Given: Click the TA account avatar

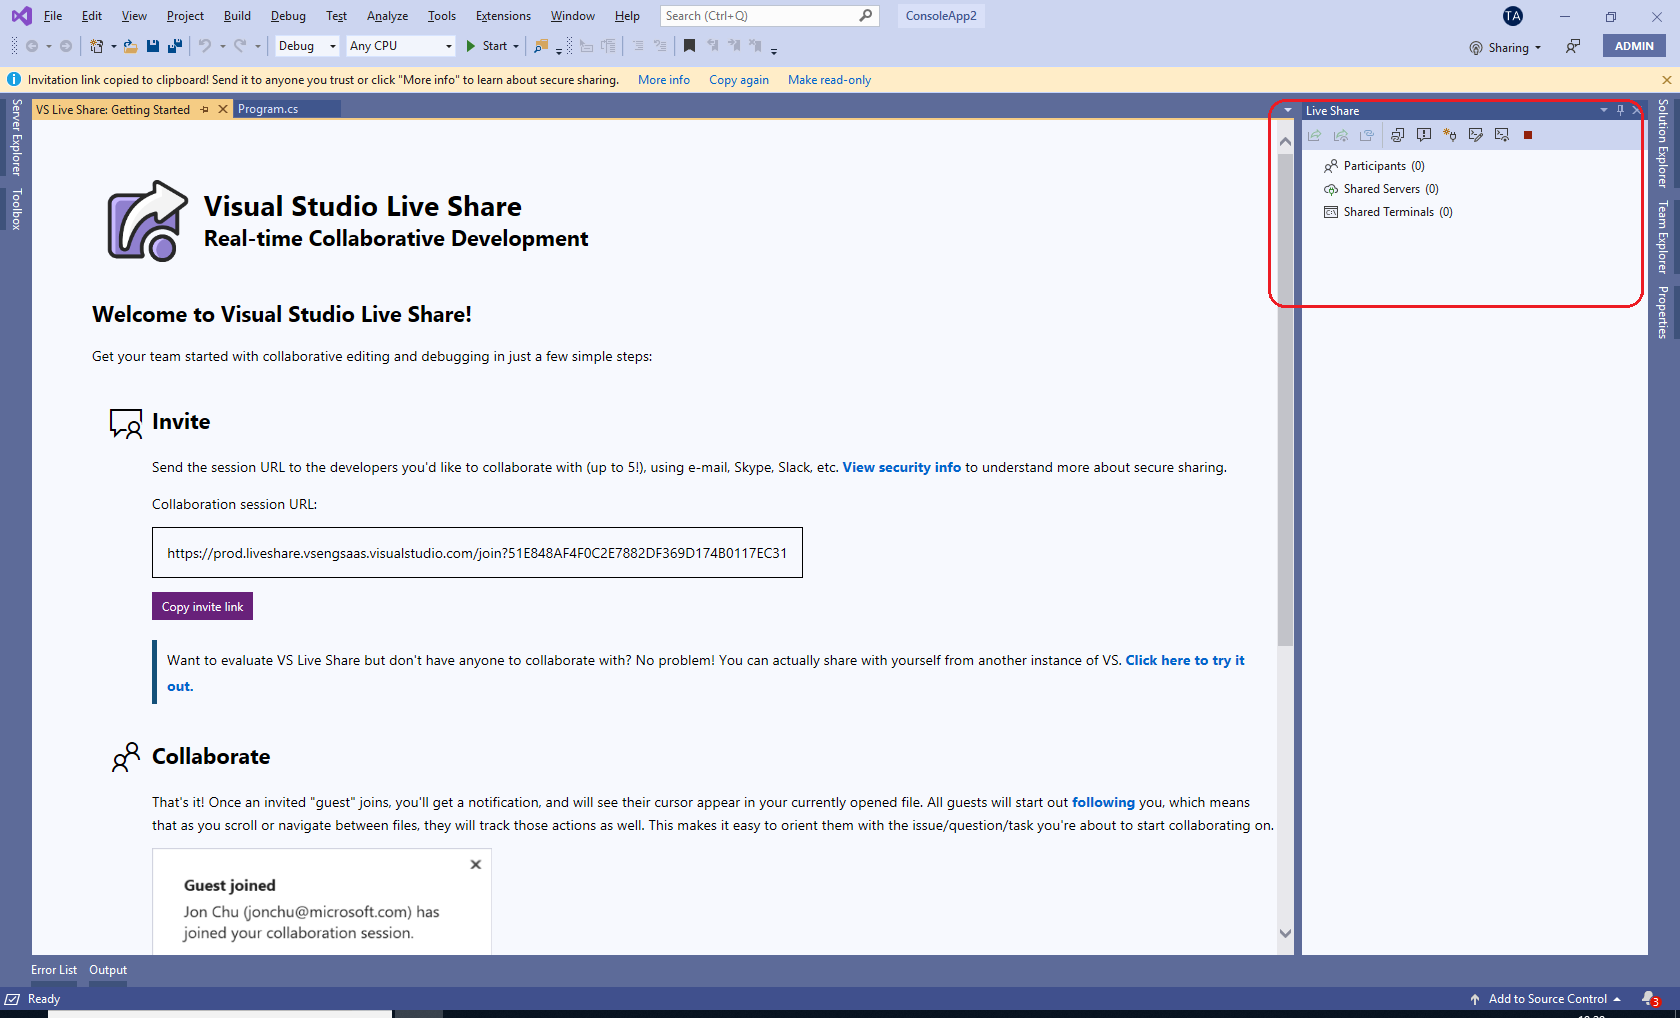Looking at the screenshot, I should [1513, 16].
